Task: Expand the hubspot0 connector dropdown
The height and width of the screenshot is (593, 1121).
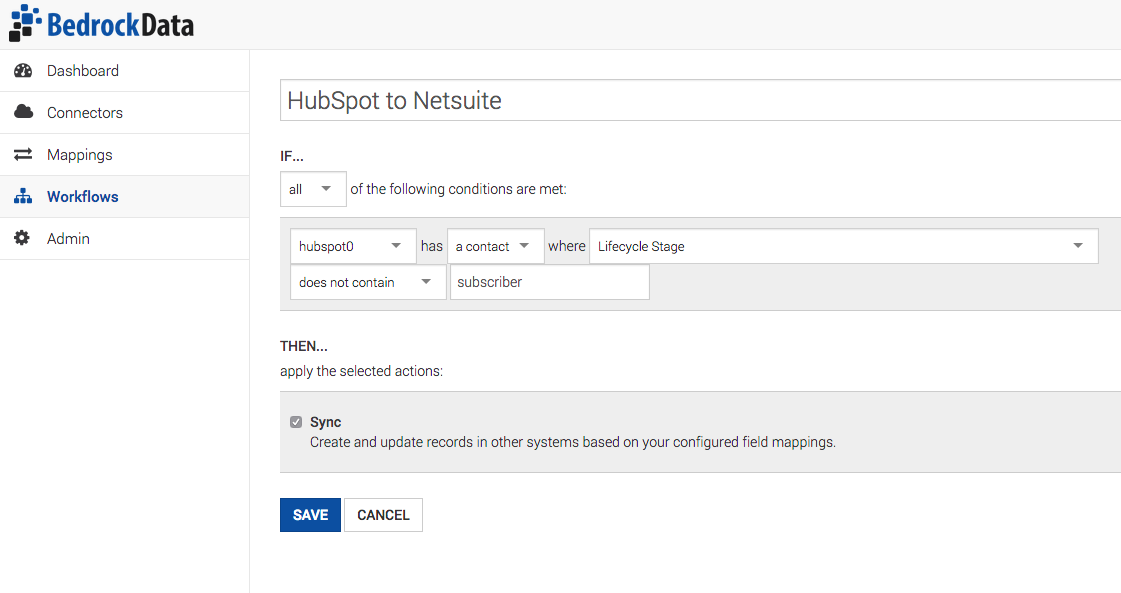Action: click(353, 246)
